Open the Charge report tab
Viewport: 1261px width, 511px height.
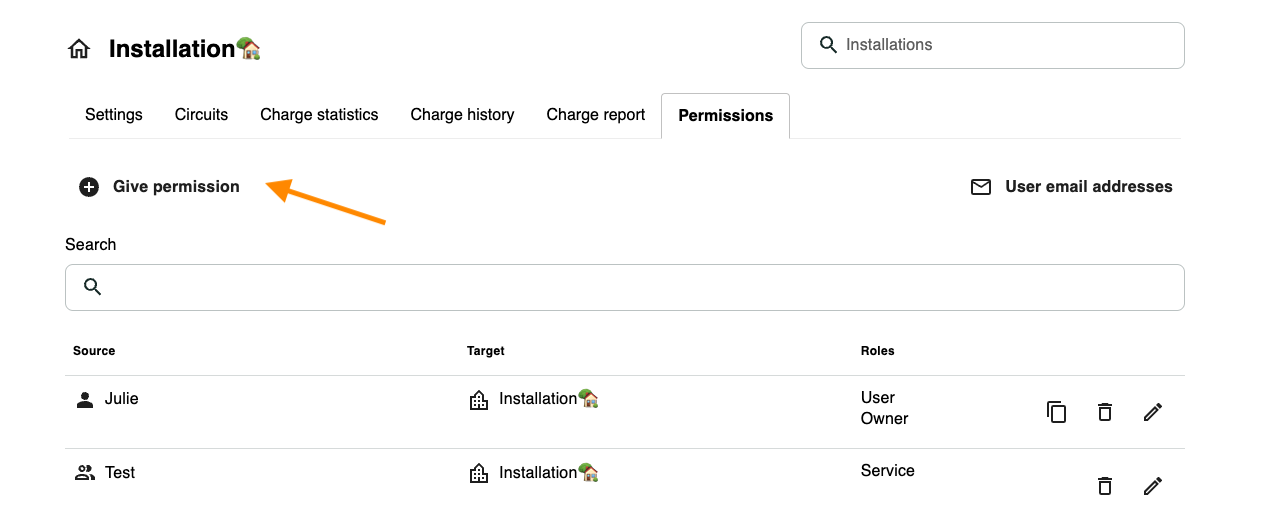pyautogui.click(x=596, y=115)
